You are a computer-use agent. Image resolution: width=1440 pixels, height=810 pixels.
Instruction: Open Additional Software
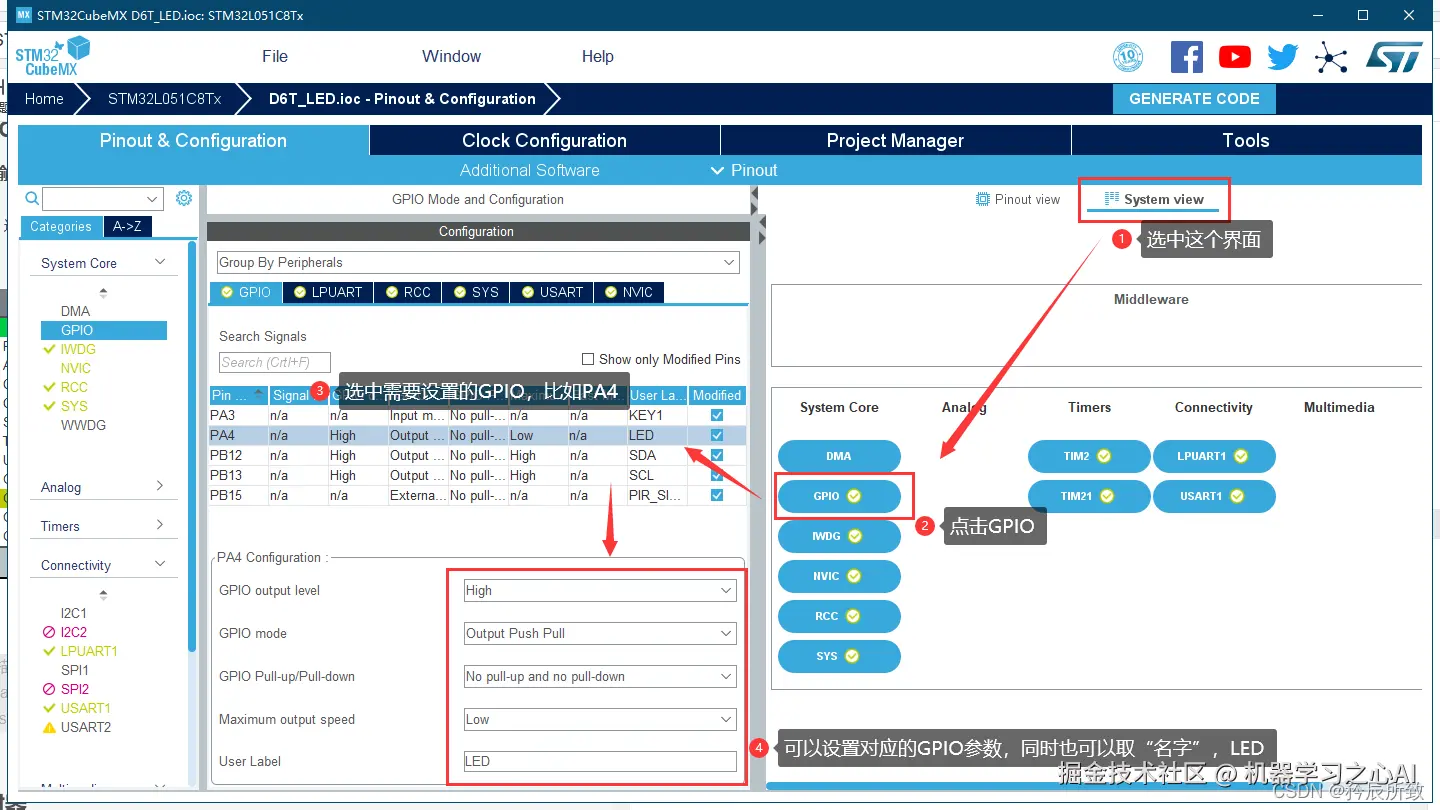[530, 170]
